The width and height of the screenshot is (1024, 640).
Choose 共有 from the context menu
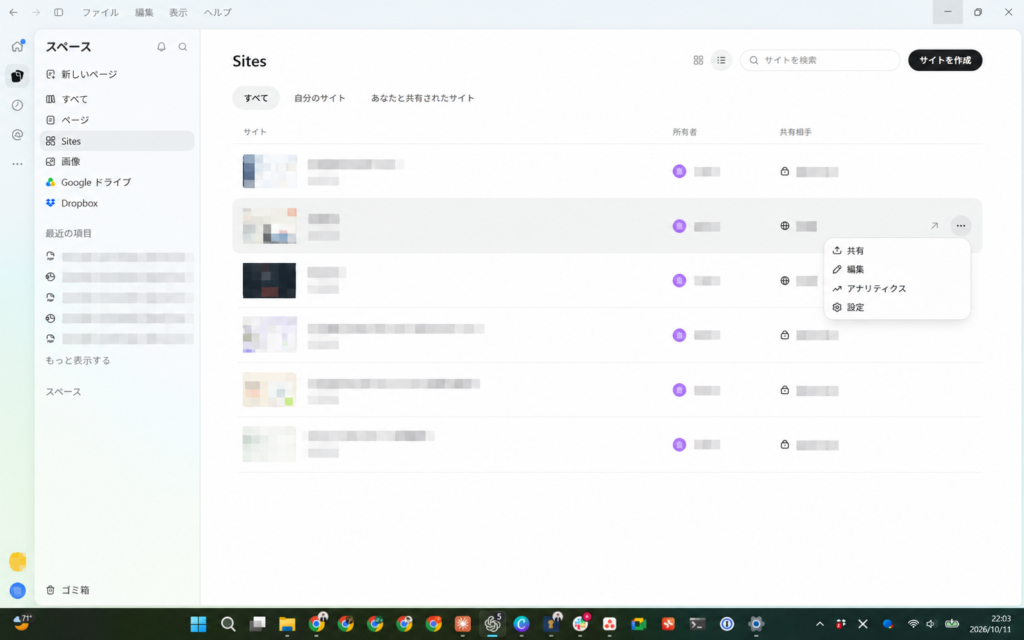(897, 251)
